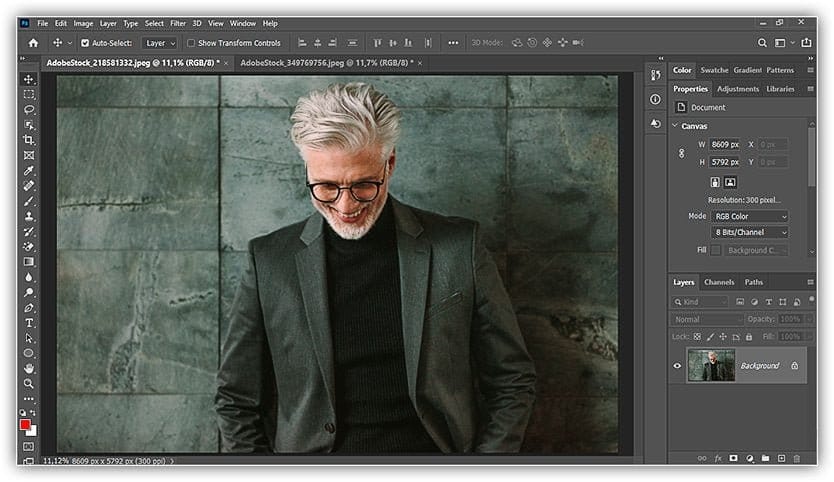Open the 8 Bits/Channel dropdown

(750, 232)
